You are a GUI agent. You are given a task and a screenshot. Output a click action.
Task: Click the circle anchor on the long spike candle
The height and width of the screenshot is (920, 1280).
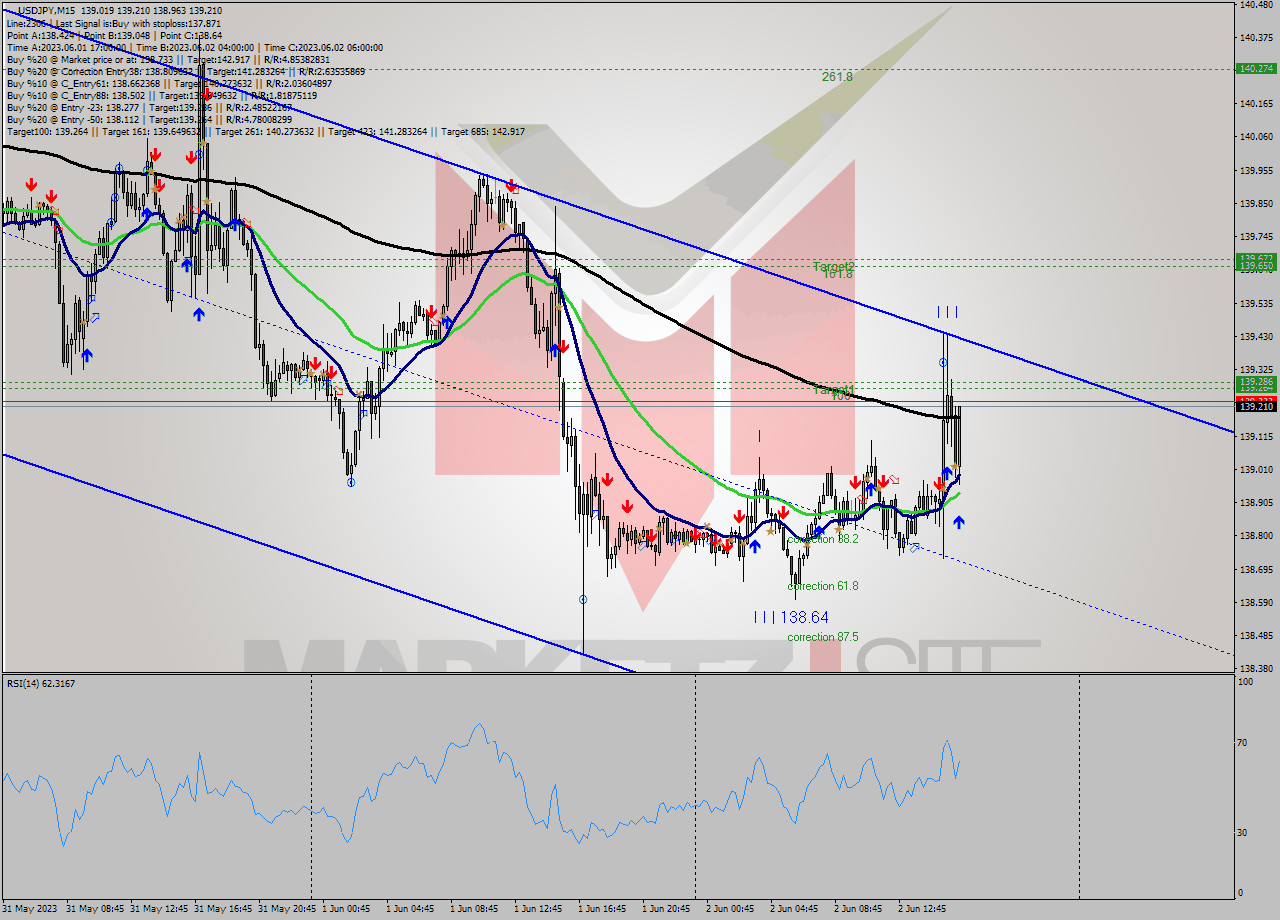pyautogui.click(x=583, y=598)
